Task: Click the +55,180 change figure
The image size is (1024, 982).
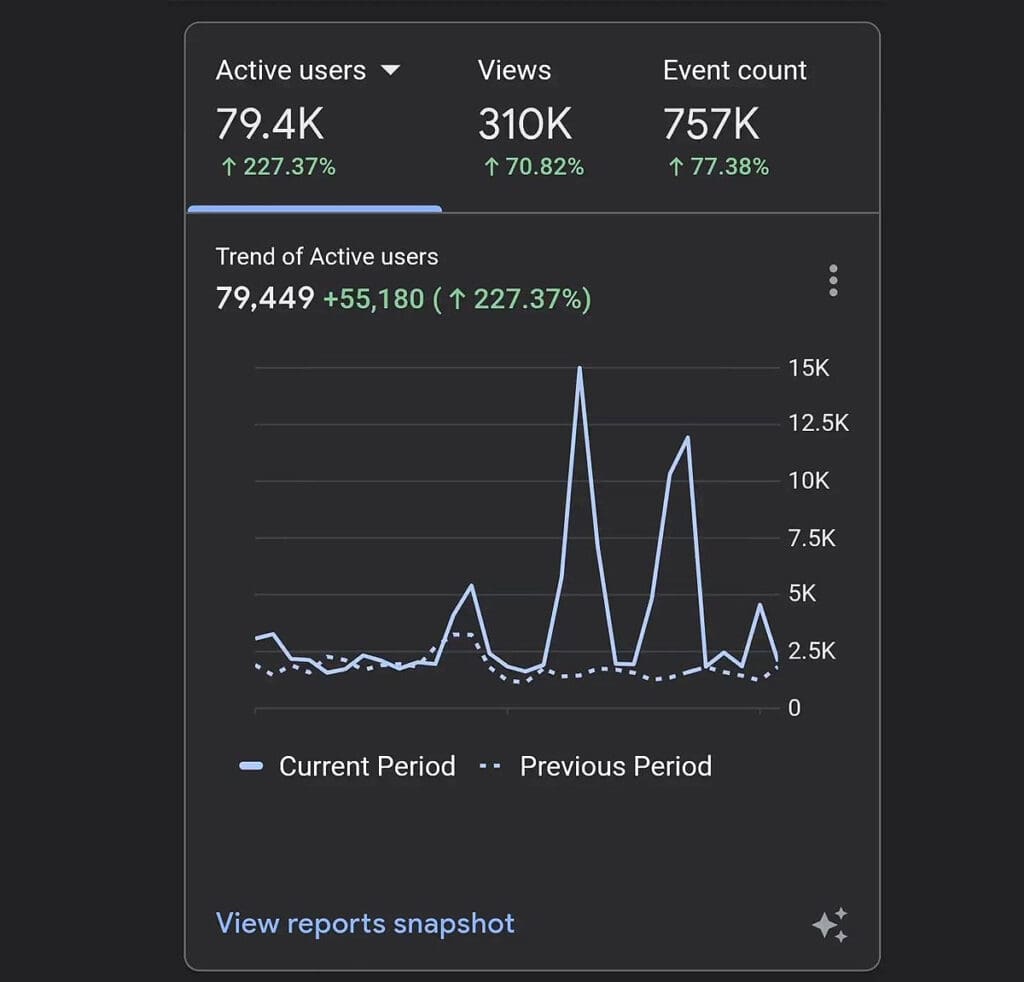Action: pos(373,298)
